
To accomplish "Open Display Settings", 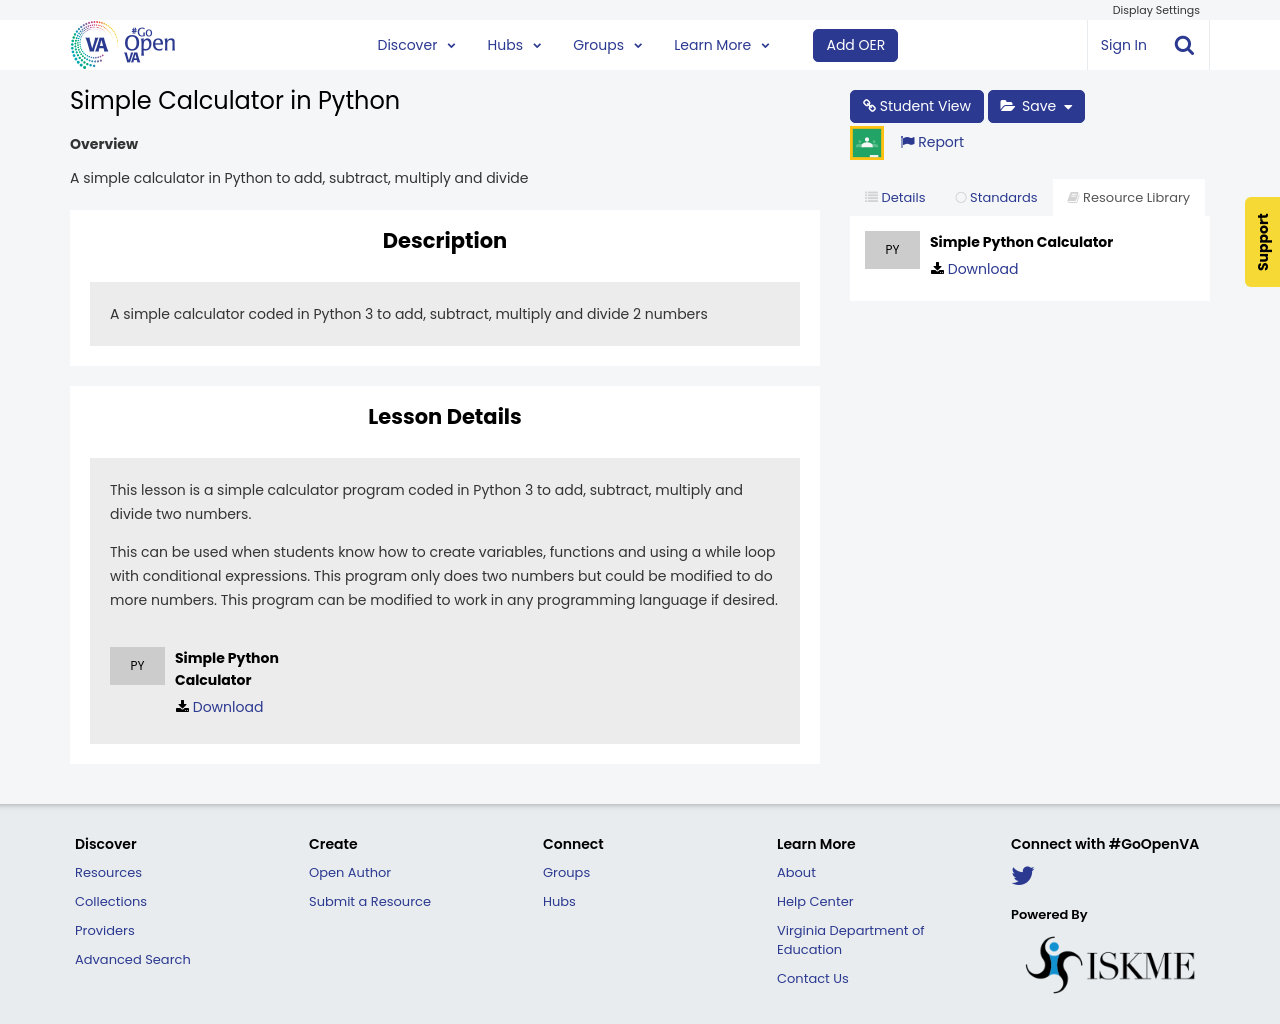I will pyautogui.click(x=1155, y=10).
